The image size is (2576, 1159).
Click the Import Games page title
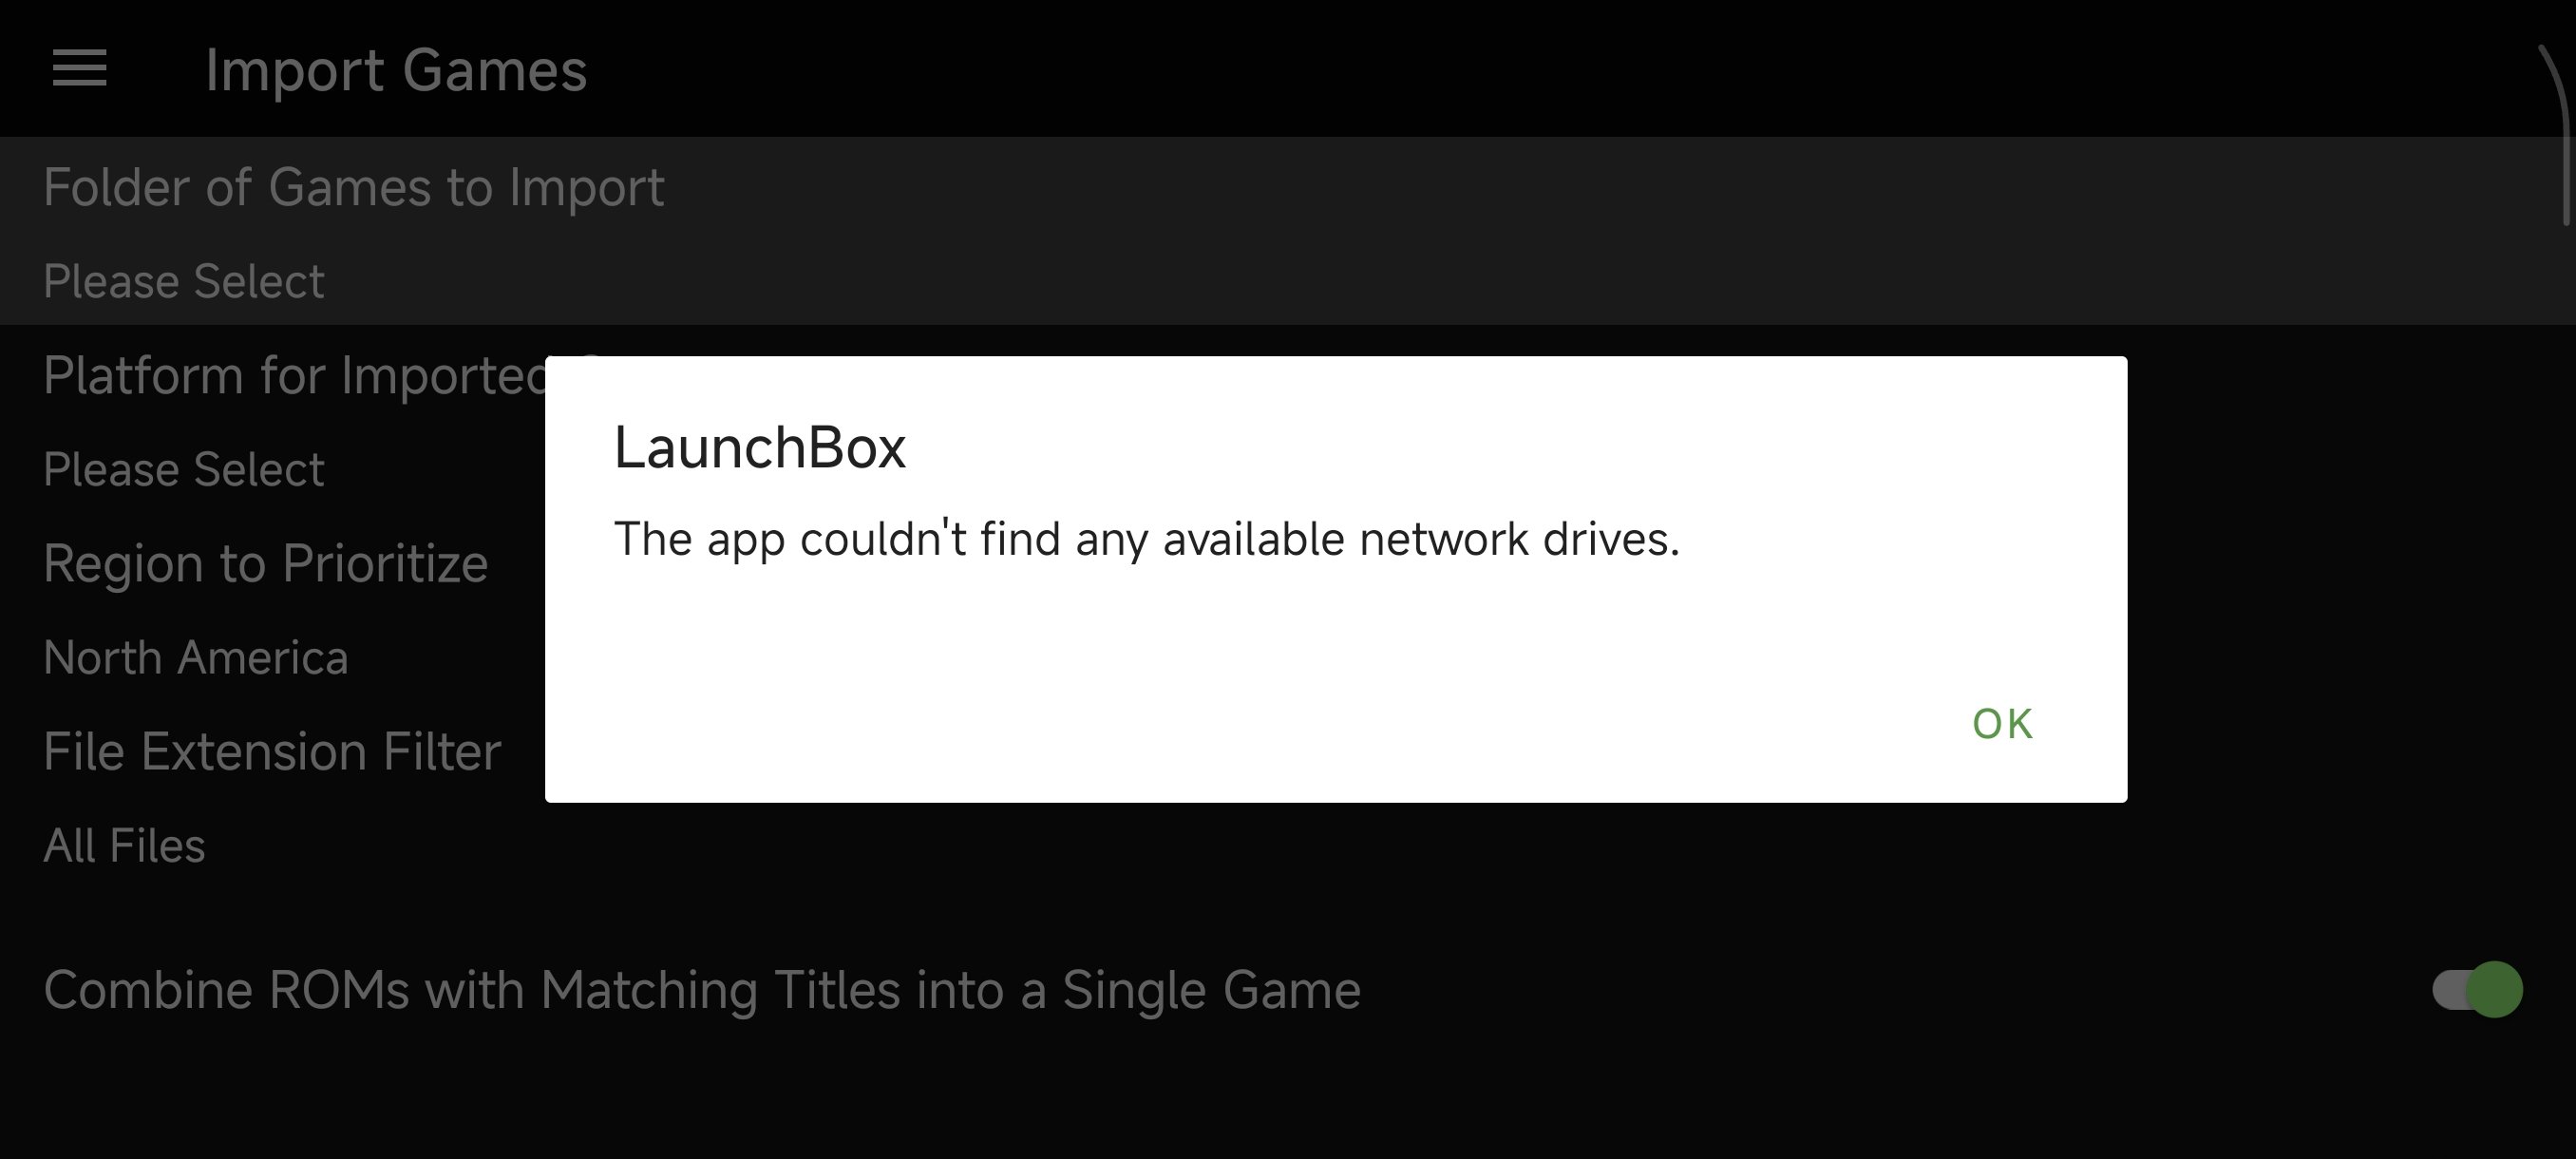395,70
